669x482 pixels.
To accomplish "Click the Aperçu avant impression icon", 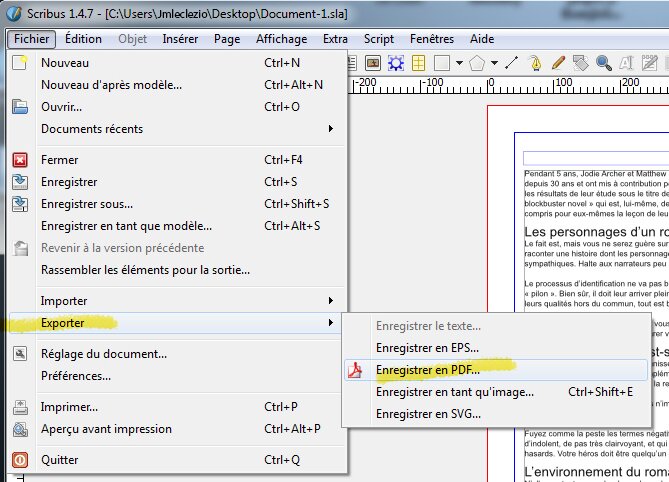I will point(20,429).
